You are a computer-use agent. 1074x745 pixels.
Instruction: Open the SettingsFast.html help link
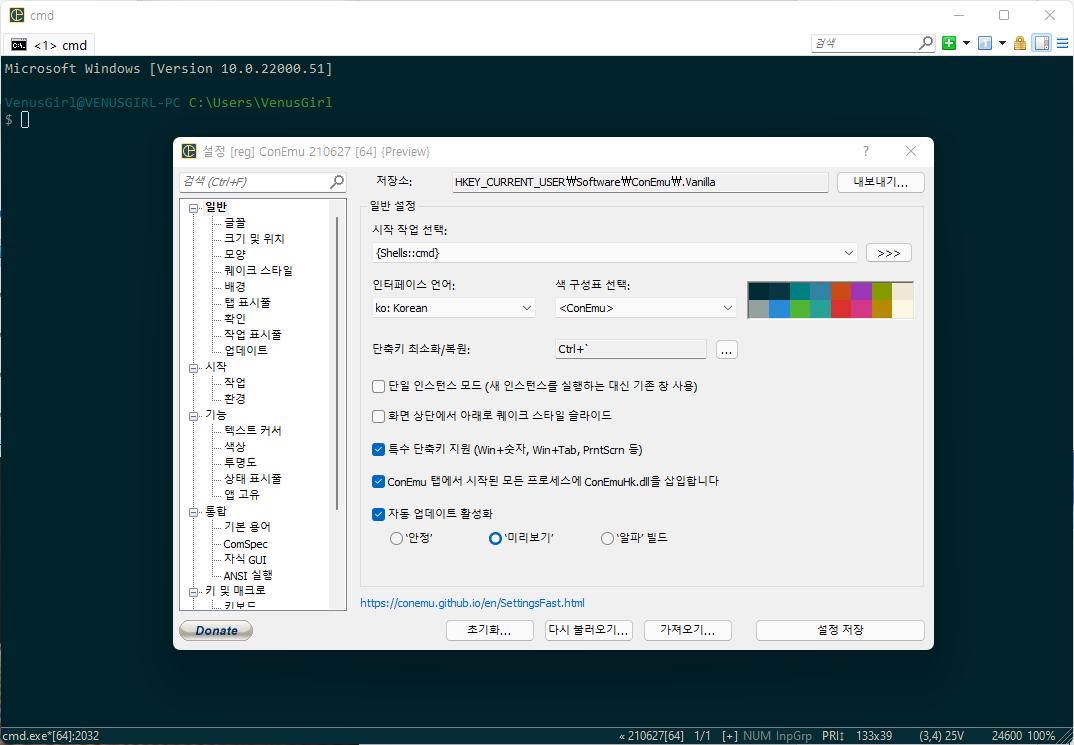click(473, 603)
